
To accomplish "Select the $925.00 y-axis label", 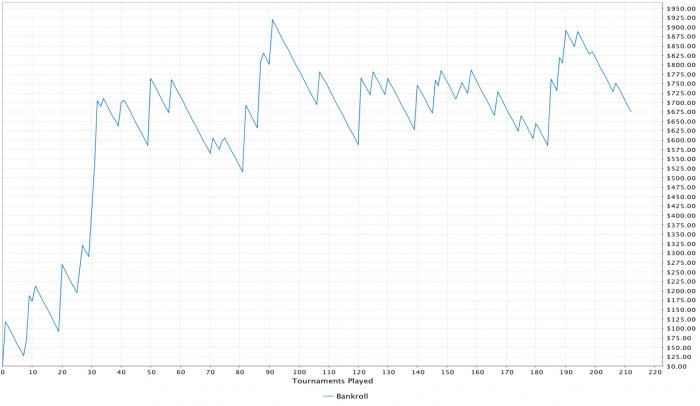I will pyautogui.click(x=681, y=18).
